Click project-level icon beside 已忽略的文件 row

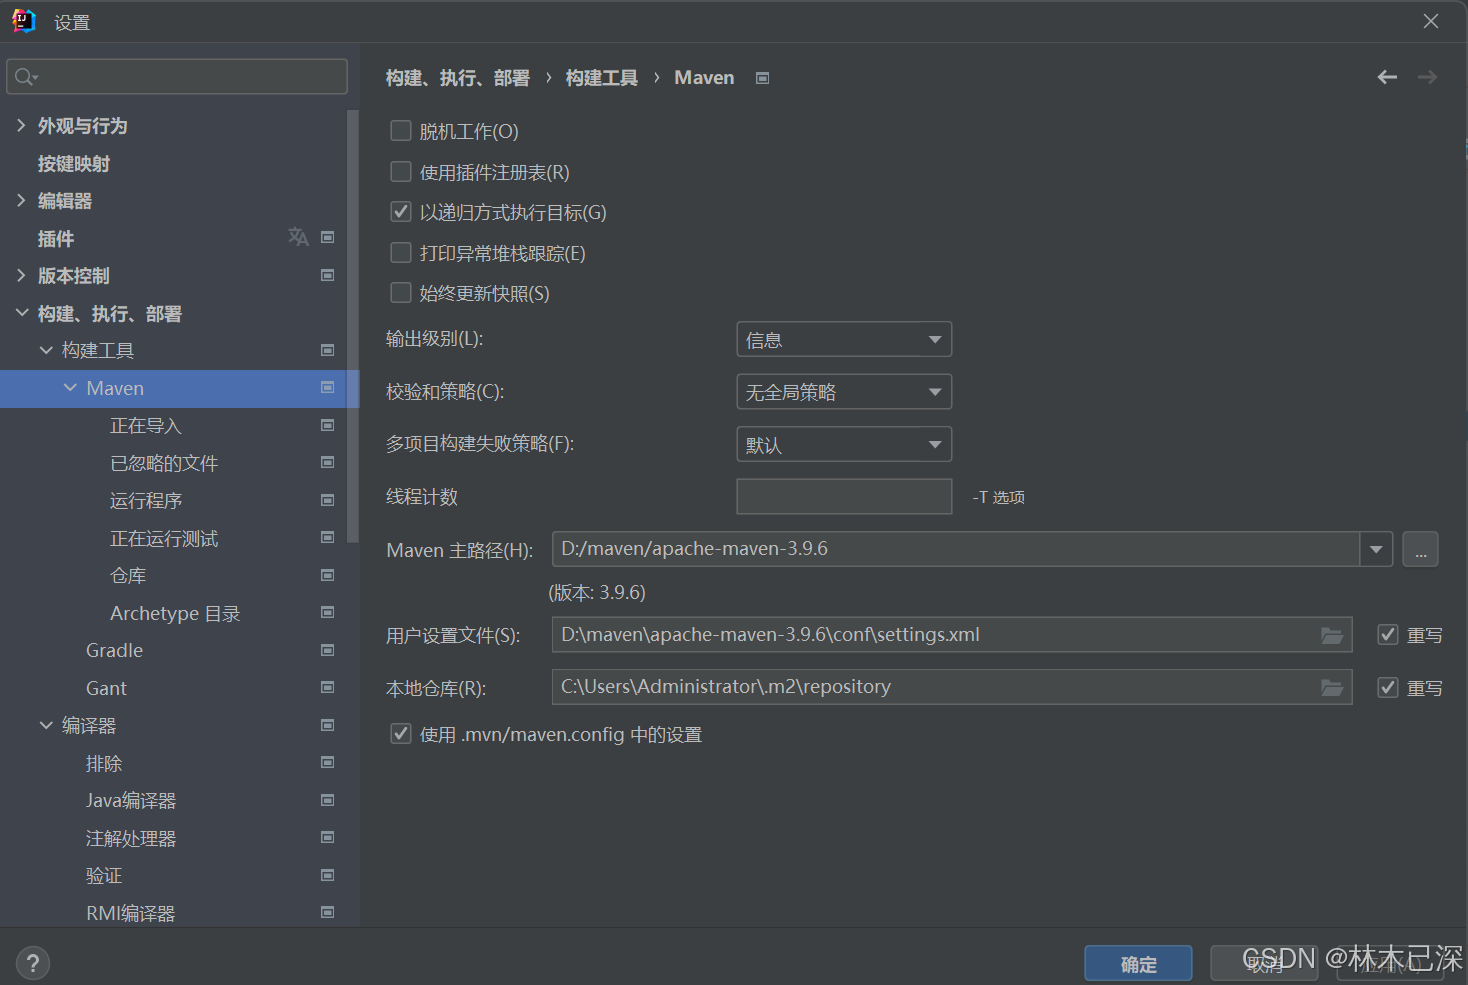pos(327,462)
